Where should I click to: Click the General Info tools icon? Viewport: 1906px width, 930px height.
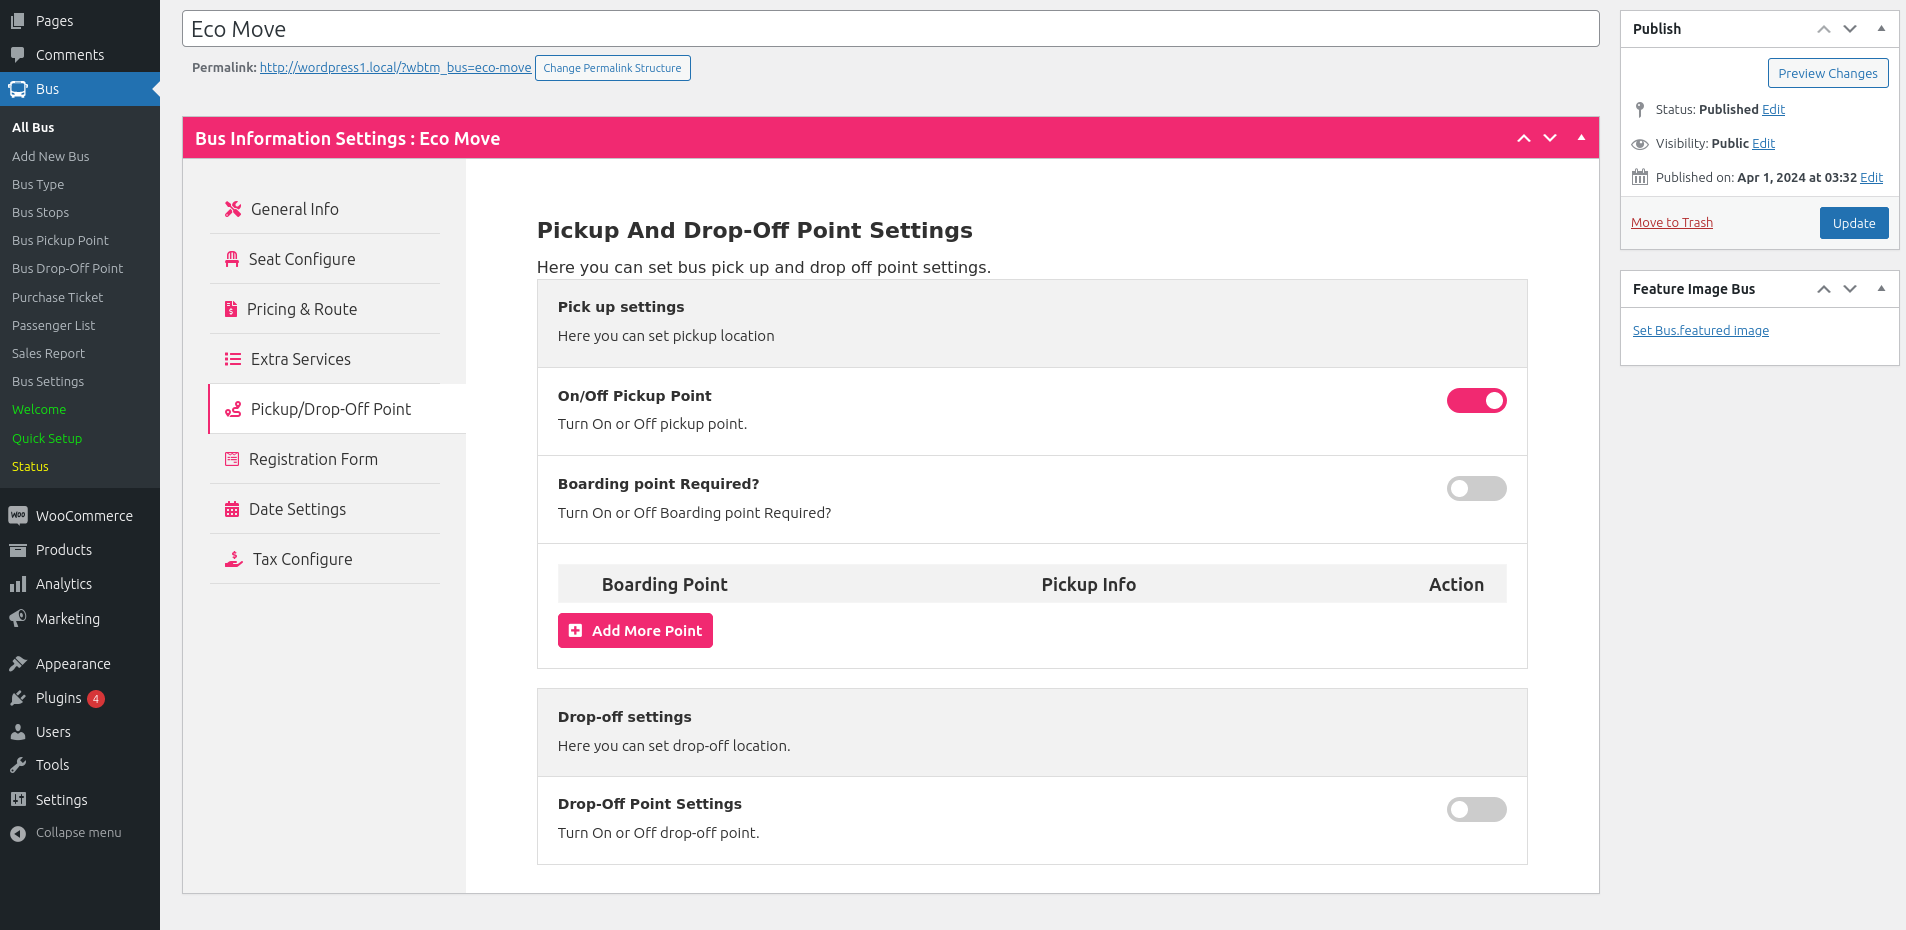click(x=233, y=209)
